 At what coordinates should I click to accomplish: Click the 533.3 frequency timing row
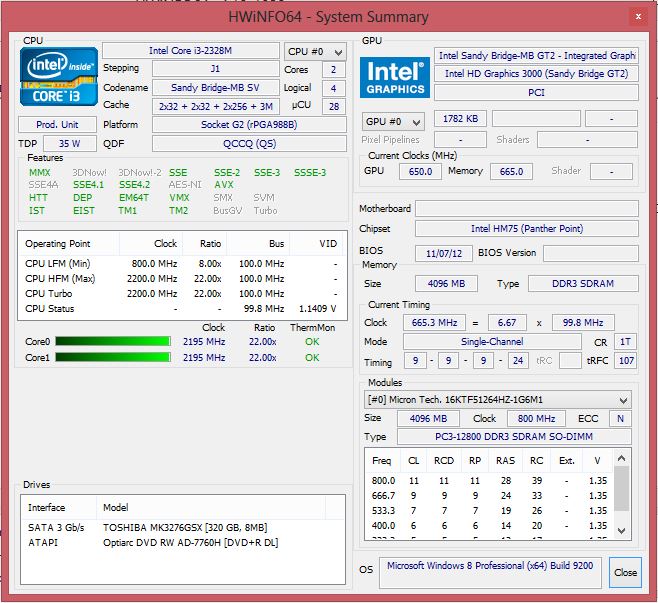[x=490, y=511]
